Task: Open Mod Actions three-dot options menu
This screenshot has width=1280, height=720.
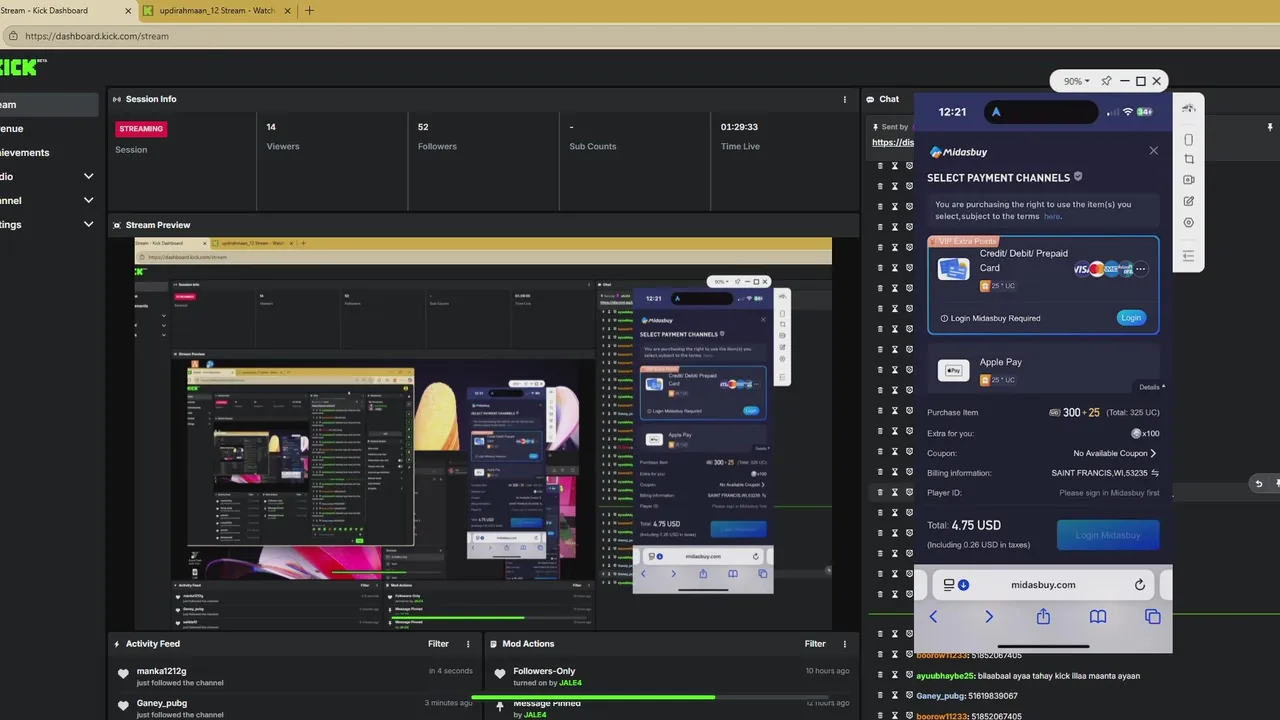Action: (845, 644)
